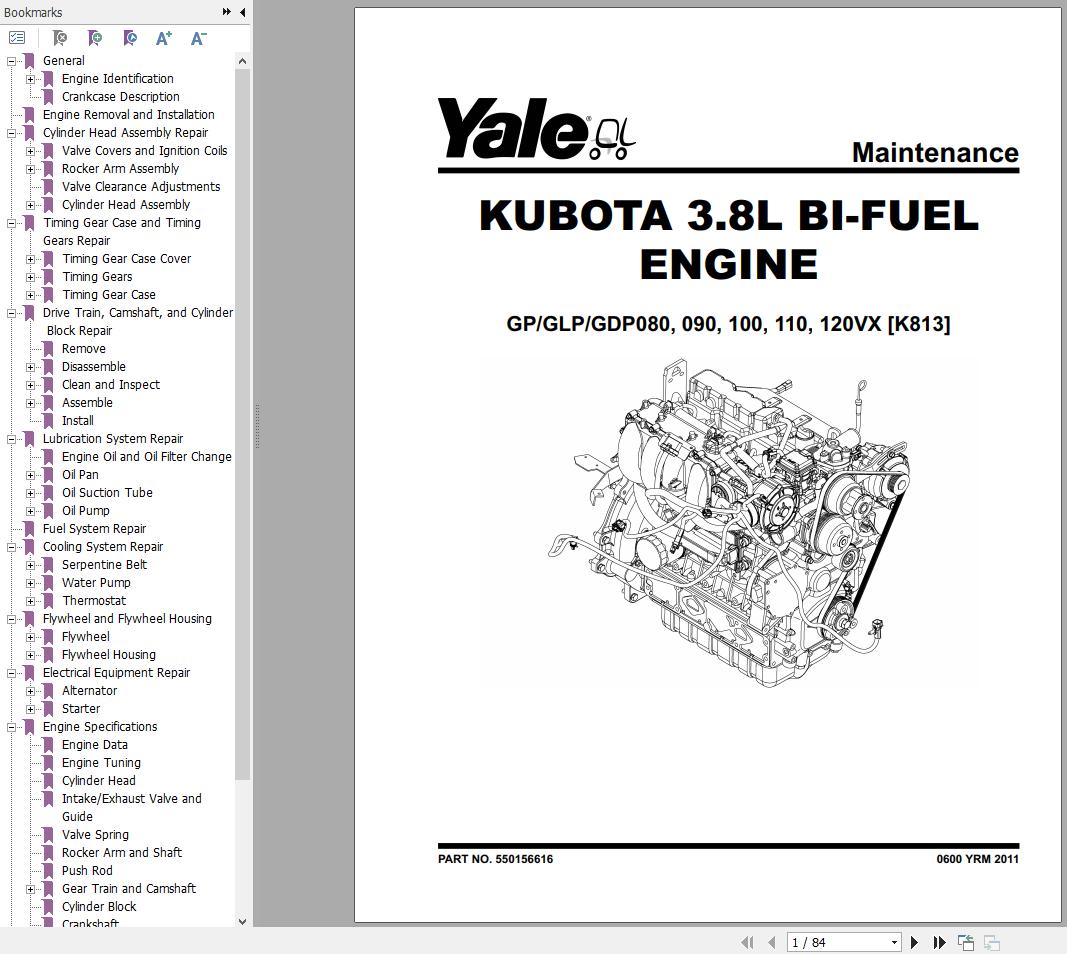Open the Cylinder Head Assembly bookmark

tap(126, 204)
